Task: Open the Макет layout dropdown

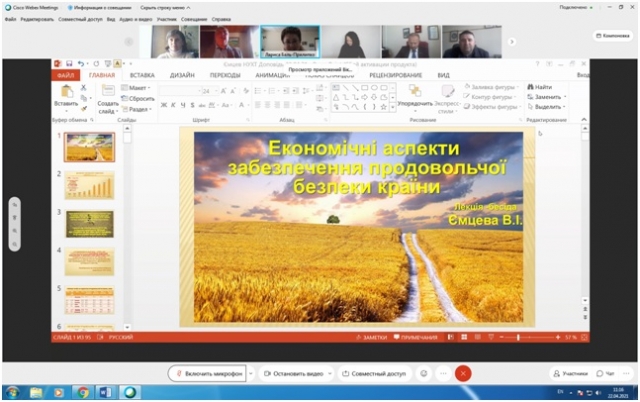Action: 136,88
